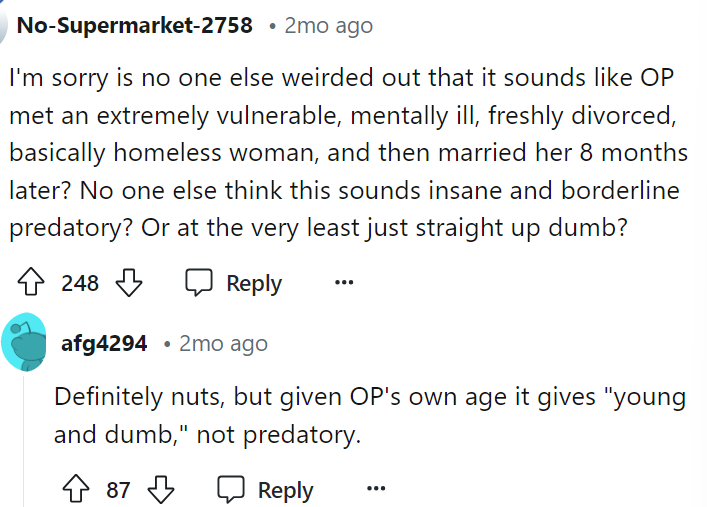Downvote the afg4294 reply
Image resolution: width=707 pixels, height=507 pixels.
[160, 490]
